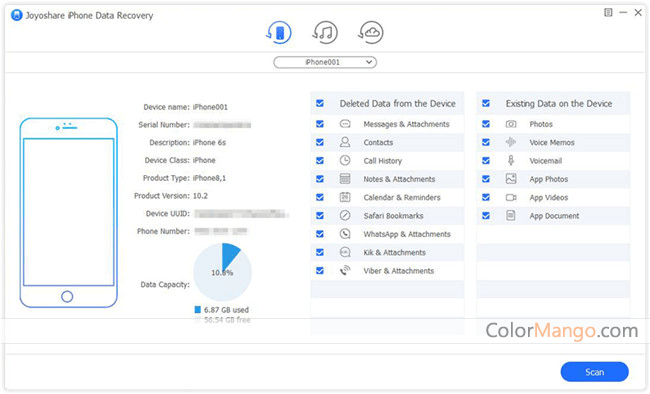The width and height of the screenshot is (650, 394).
Task: Click the WhatsApp phone icon
Action: coord(345,234)
